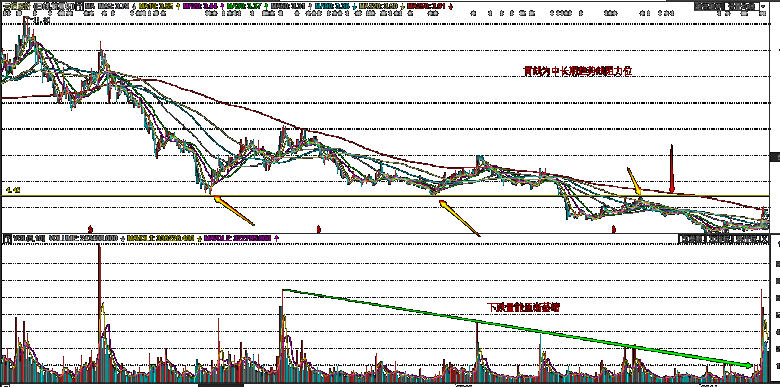Click the red volume annotation text

[523, 307]
